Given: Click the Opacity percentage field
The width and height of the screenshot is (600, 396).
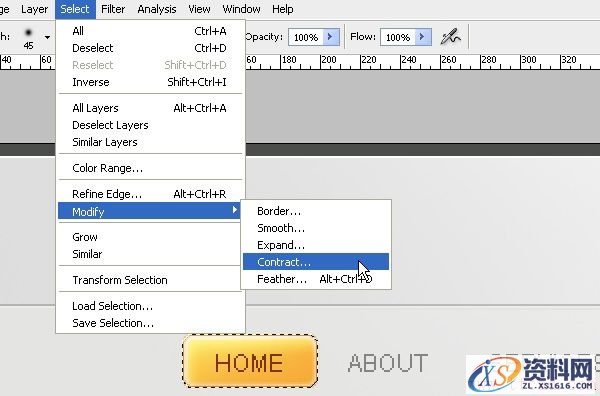Looking at the screenshot, I should pyautogui.click(x=306, y=37).
